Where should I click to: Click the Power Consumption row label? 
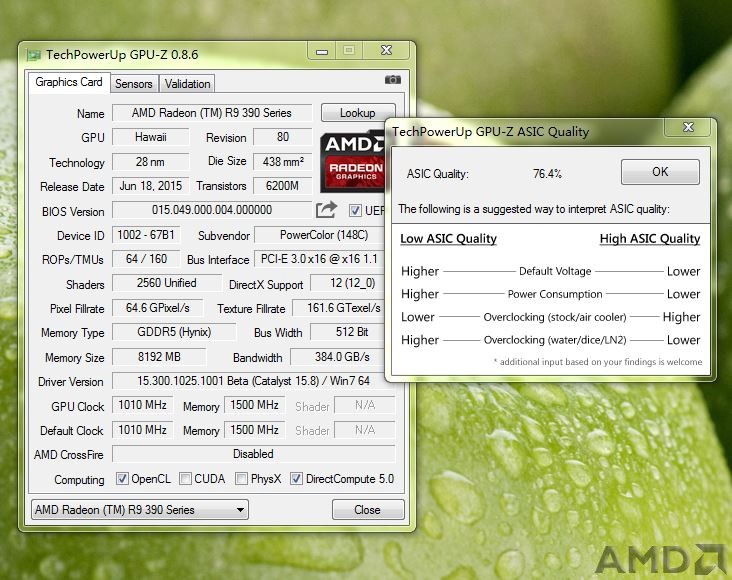tap(555, 294)
